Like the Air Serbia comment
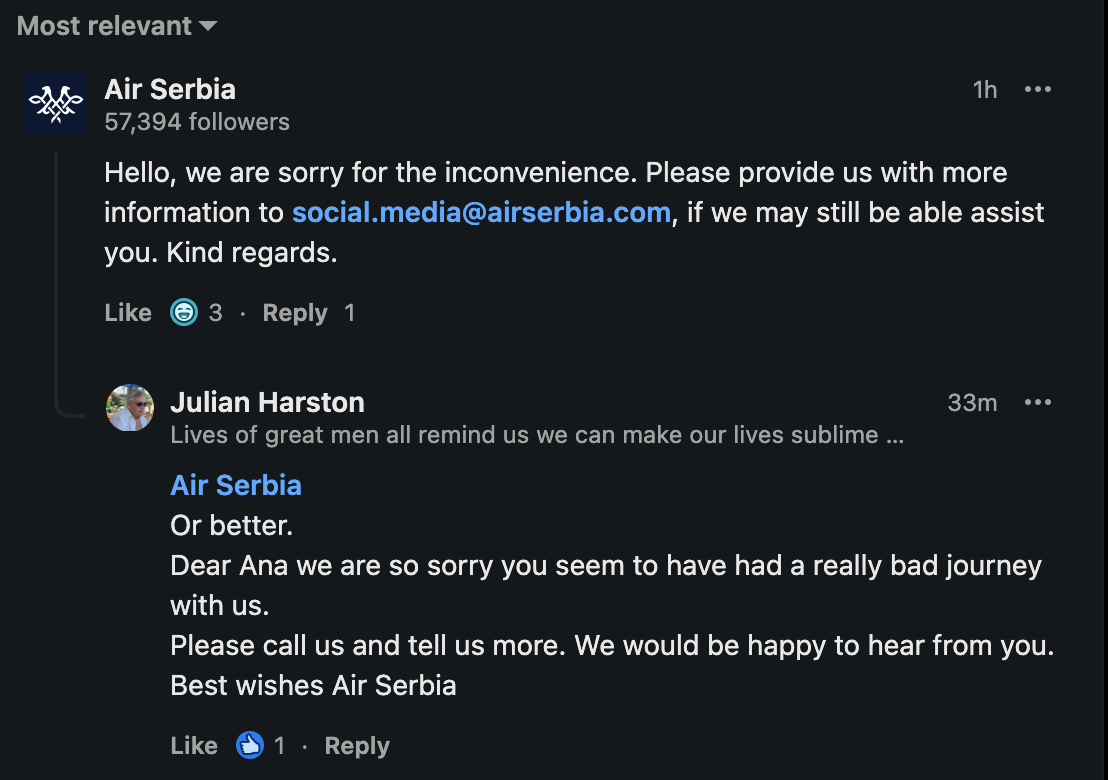The image size is (1108, 780). [128, 313]
